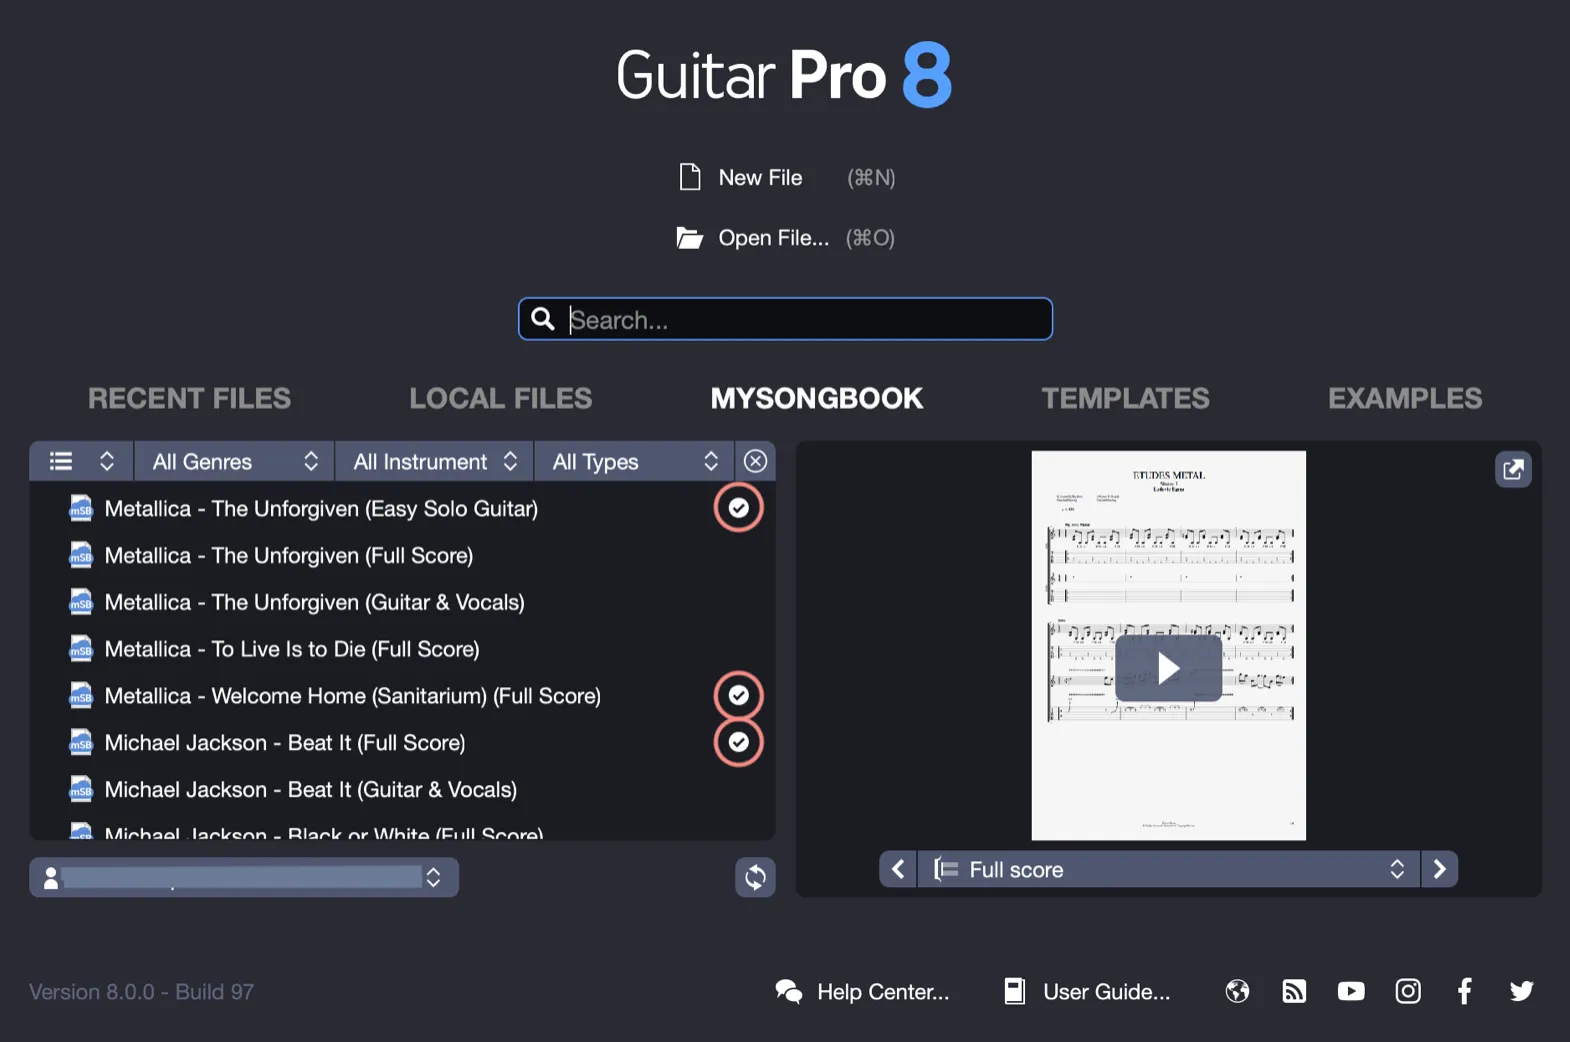The image size is (1570, 1042).
Task: Go to previous track in preview
Action: tap(898, 869)
